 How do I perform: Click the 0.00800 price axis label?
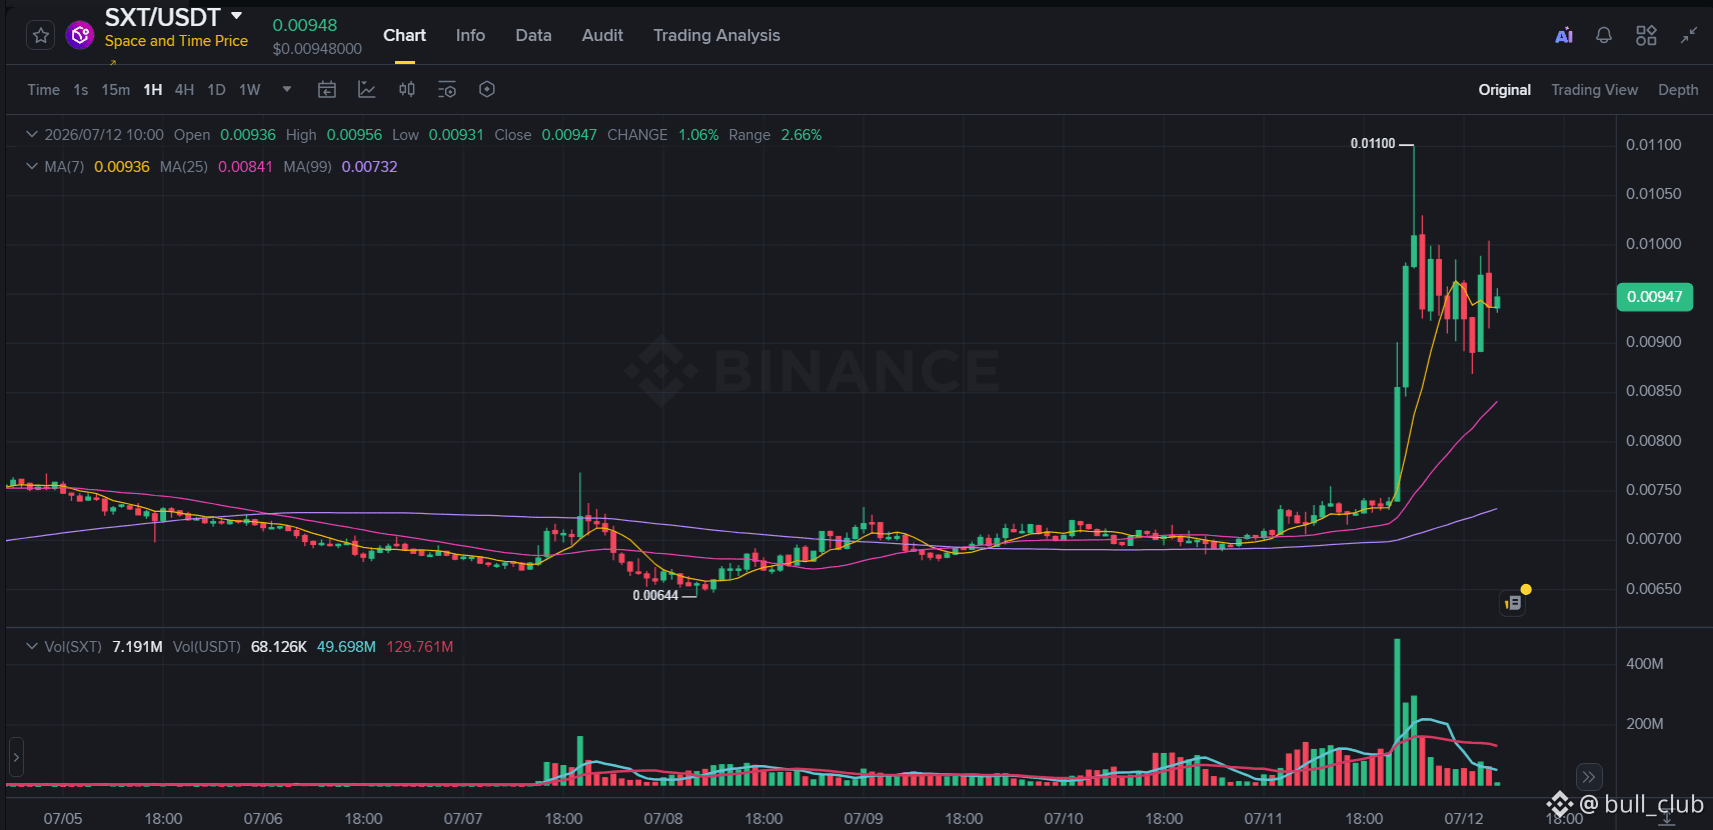tap(1654, 441)
